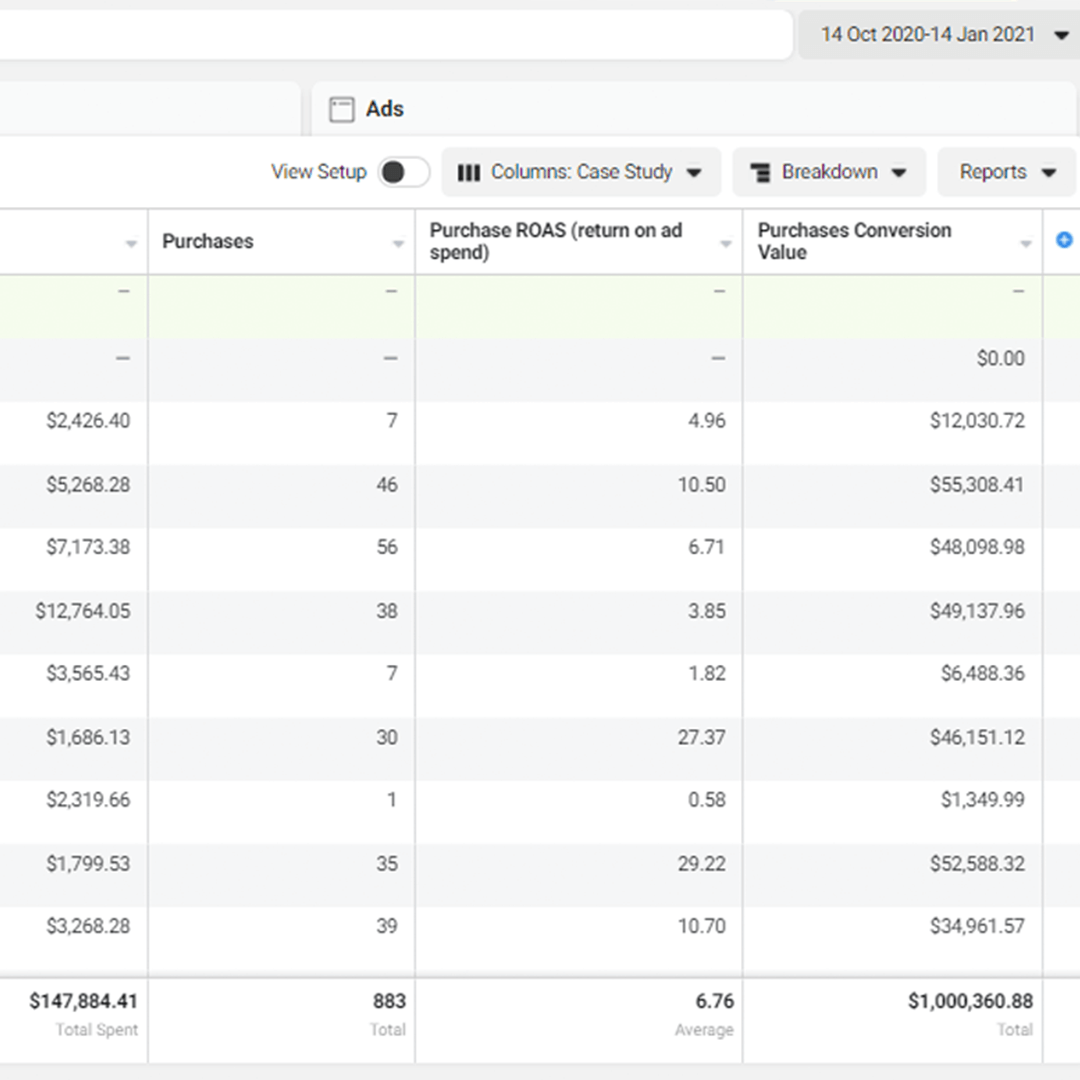1080x1080 pixels.
Task: Click the blue add column plus icon
Action: [x=1064, y=240]
